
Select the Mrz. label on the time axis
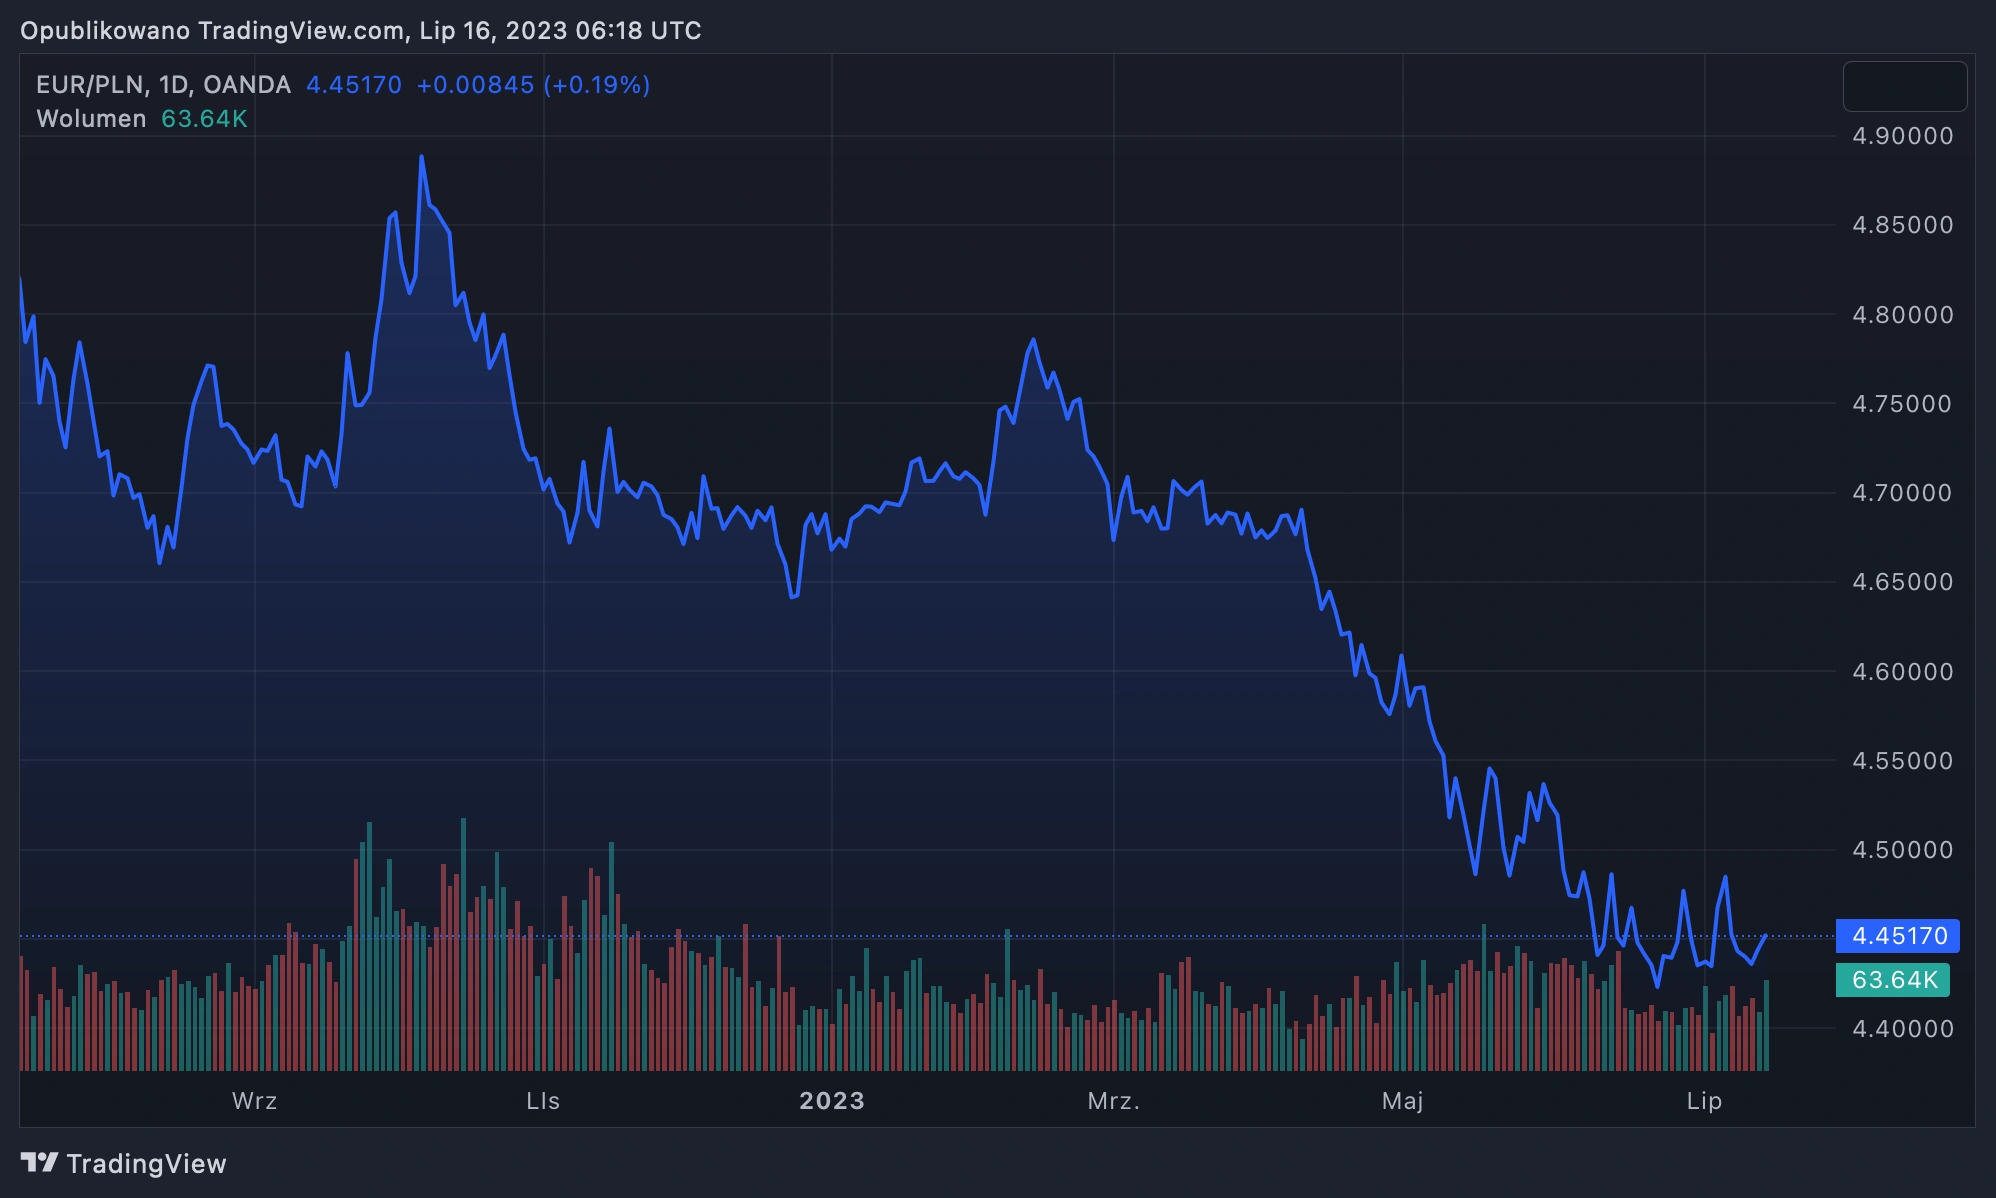coord(1114,1101)
